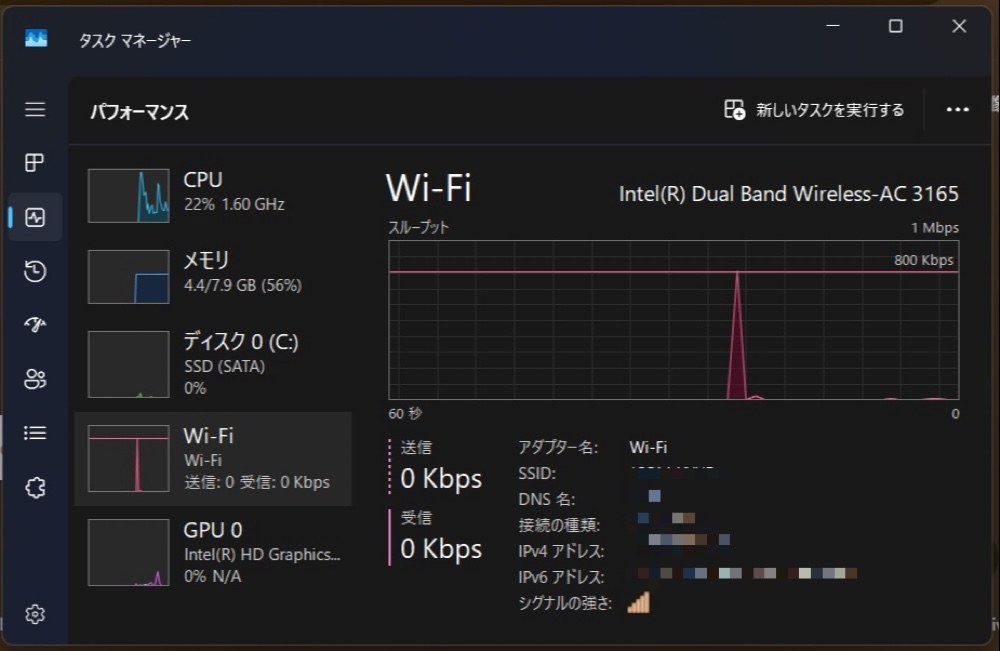The image size is (1000, 651).
Task: Click the Task Manager app icon
Action: [36, 38]
